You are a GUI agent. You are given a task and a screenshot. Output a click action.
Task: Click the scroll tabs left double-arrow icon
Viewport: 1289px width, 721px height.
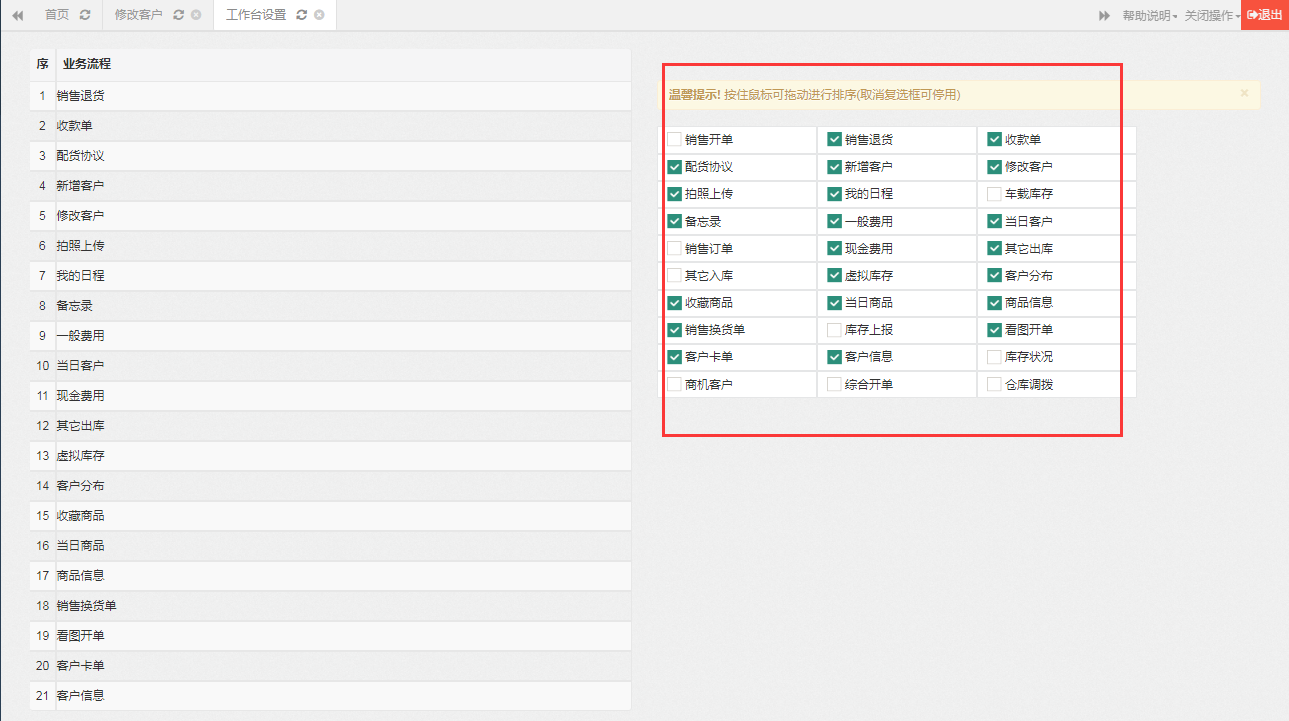point(17,16)
